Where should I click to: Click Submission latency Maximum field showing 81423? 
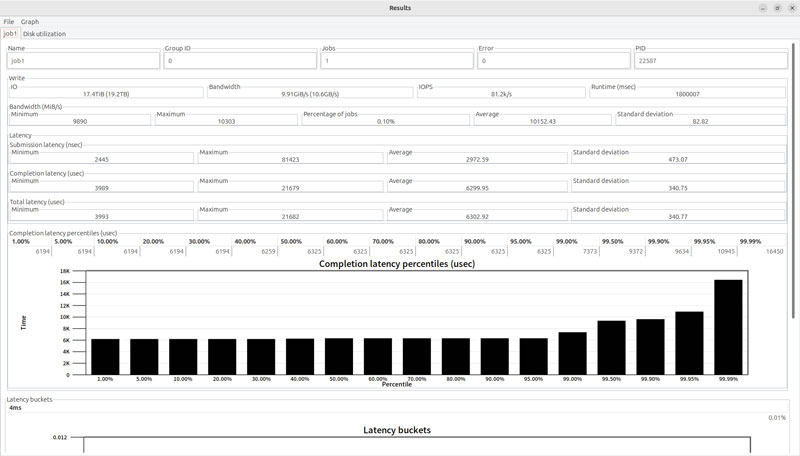coord(290,158)
